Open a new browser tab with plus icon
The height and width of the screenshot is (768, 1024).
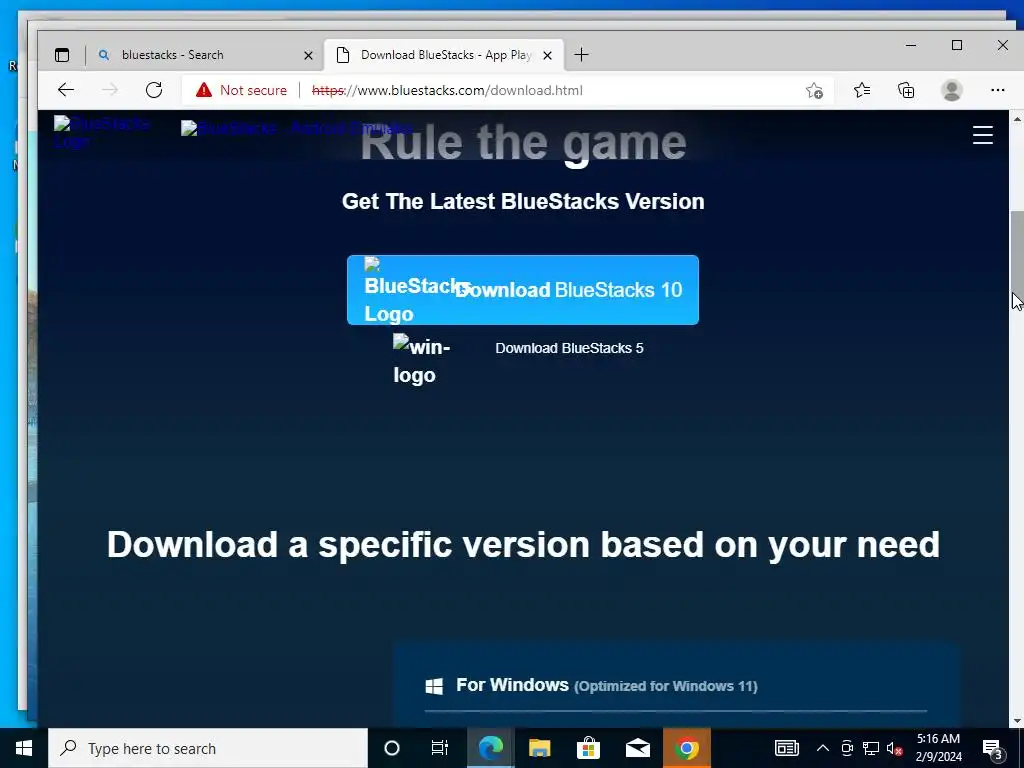(581, 55)
